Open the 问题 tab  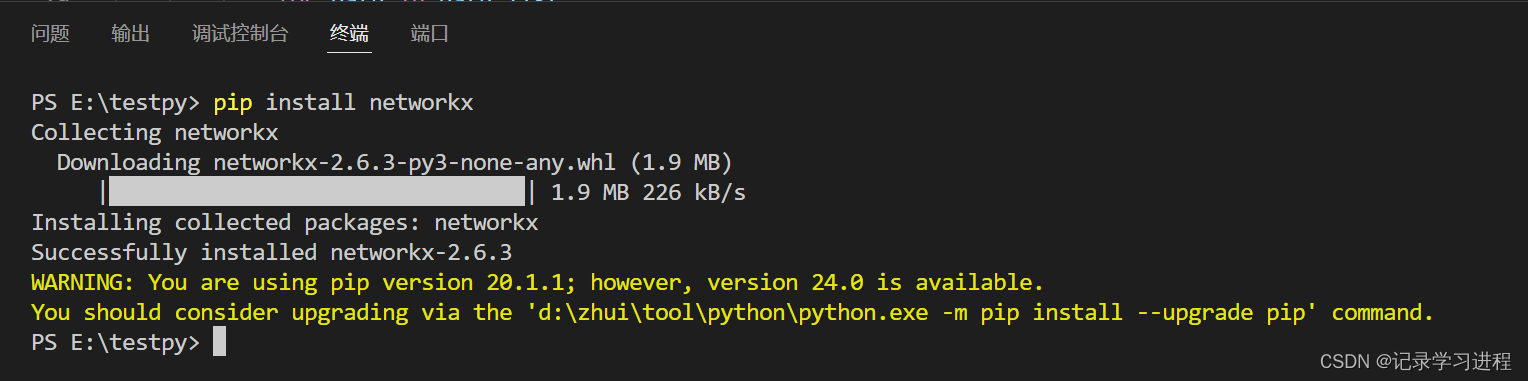pos(50,34)
